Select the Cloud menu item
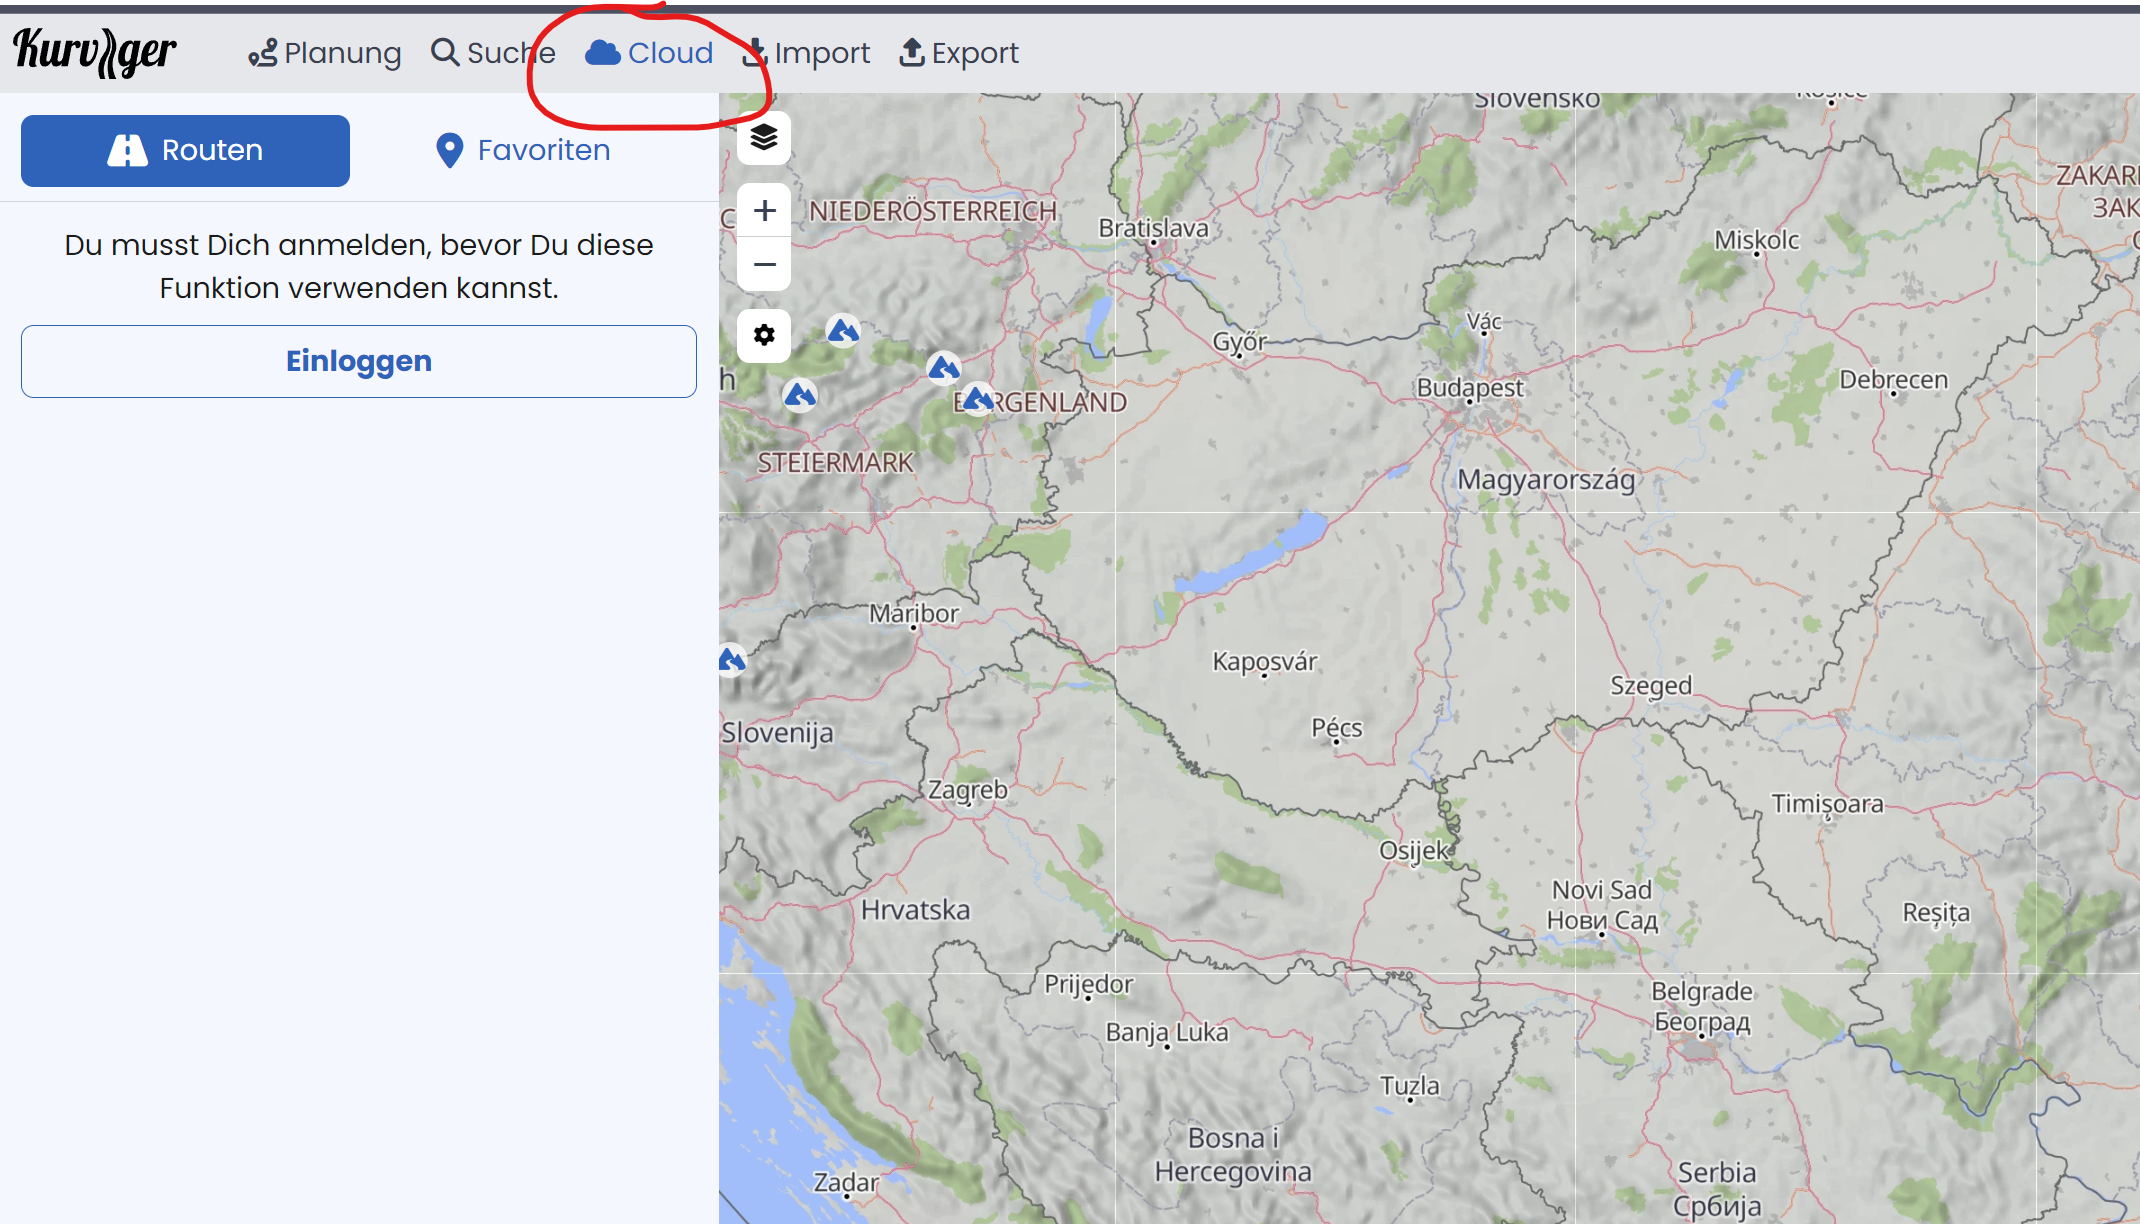Viewport: 2140px width, 1224px height. coord(650,53)
